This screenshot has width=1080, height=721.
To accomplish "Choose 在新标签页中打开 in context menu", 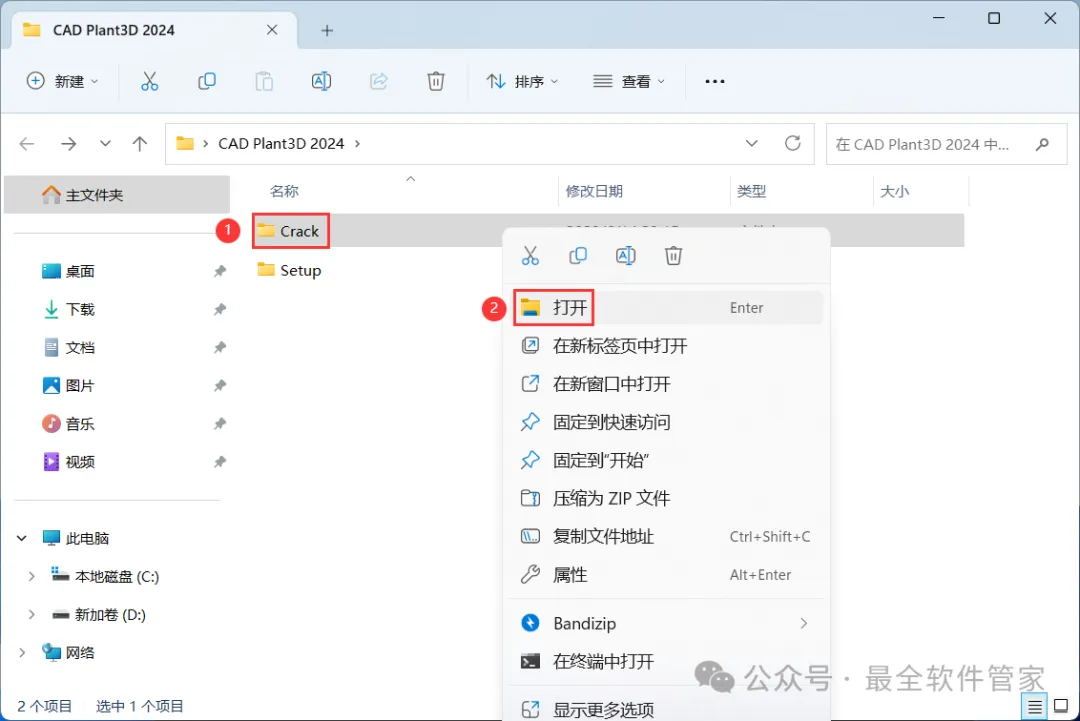I will [665, 346].
